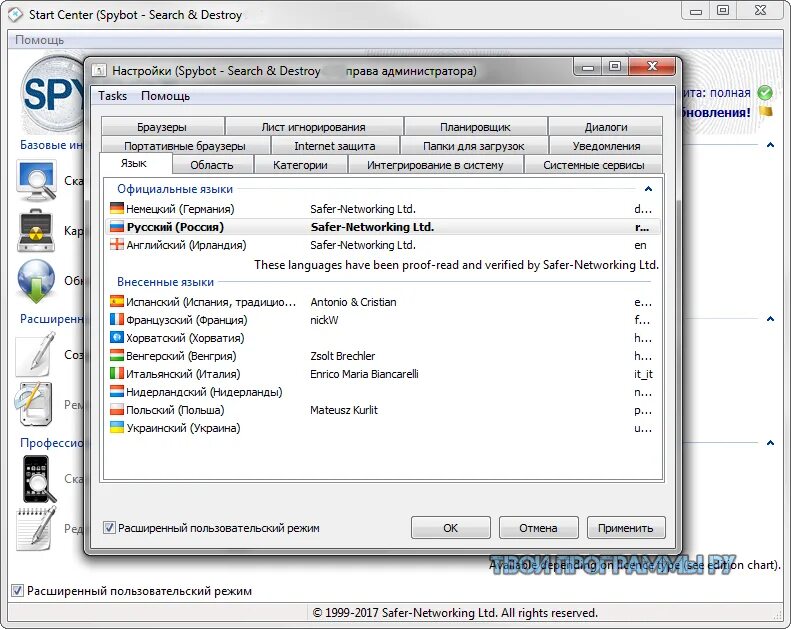The height and width of the screenshot is (629, 791).
Task: Collapse the Профессиональные section in Start Center
Action: (x=770, y=443)
